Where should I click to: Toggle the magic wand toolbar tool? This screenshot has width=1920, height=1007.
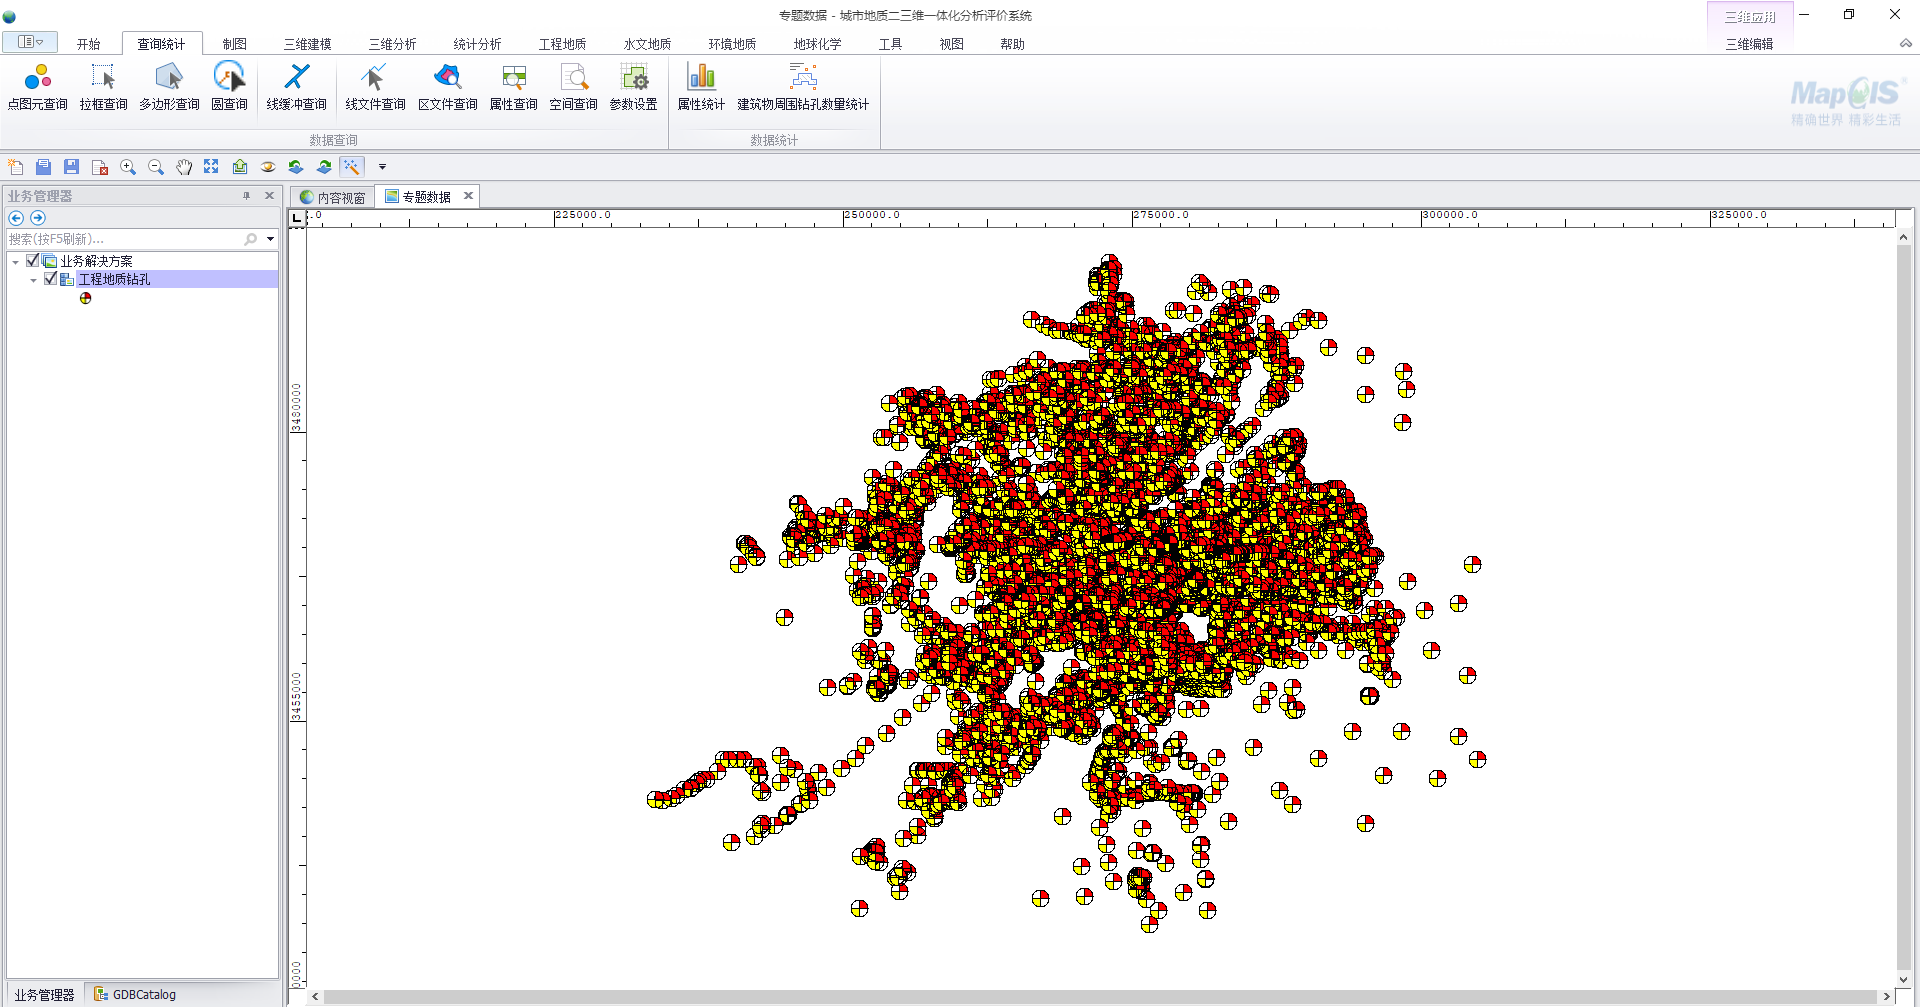click(x=352, y=167)
